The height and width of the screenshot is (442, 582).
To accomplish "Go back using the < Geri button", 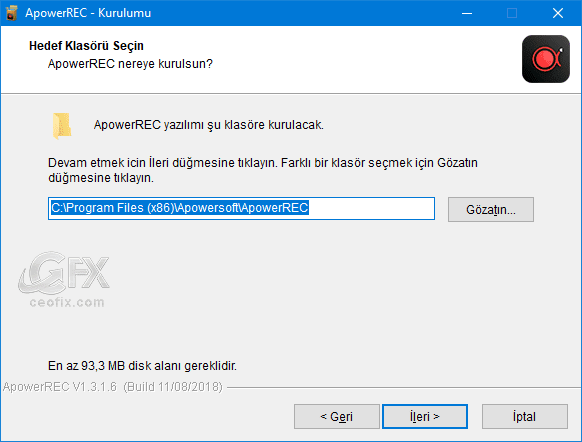I will 337,416.
